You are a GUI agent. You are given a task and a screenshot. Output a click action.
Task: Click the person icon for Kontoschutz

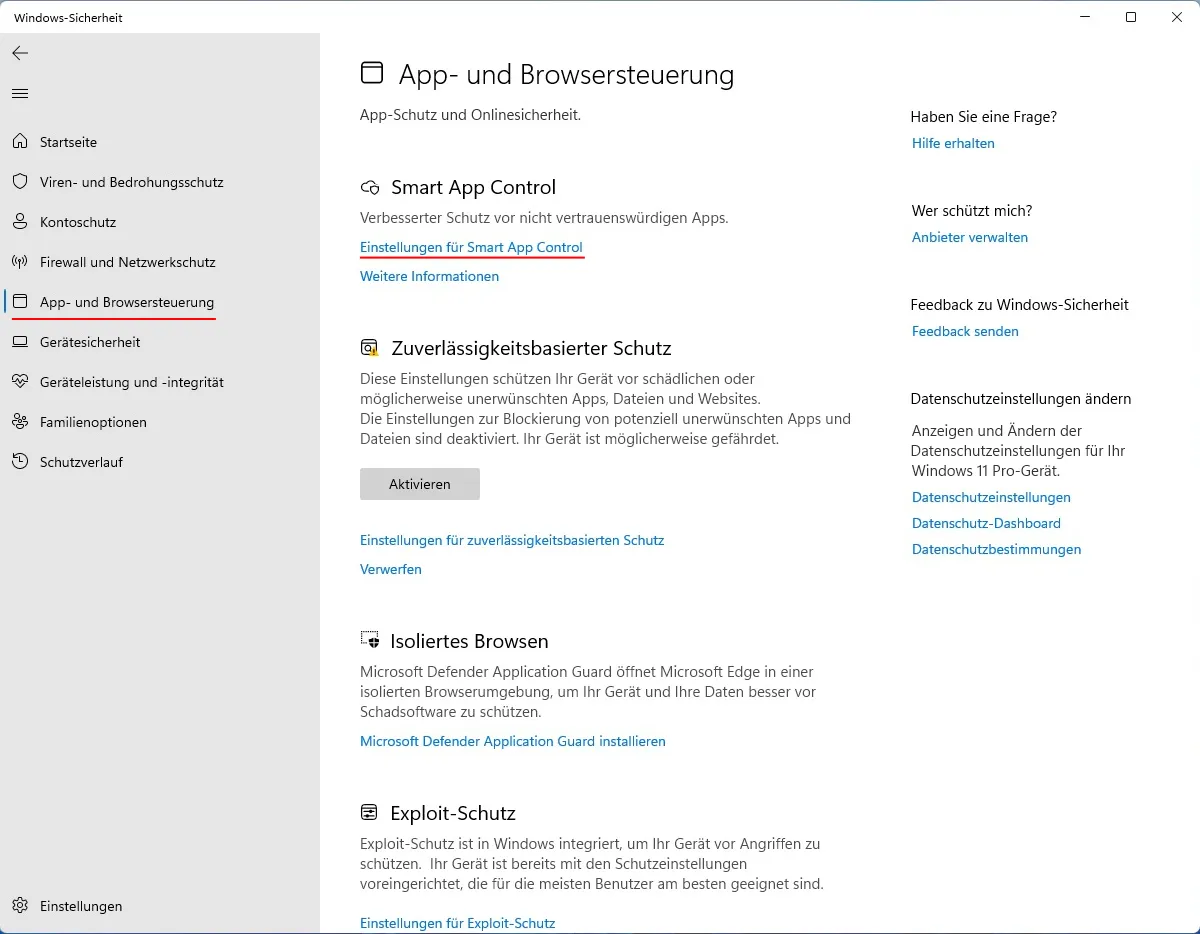pyautogui.click(x=20, y=222)
